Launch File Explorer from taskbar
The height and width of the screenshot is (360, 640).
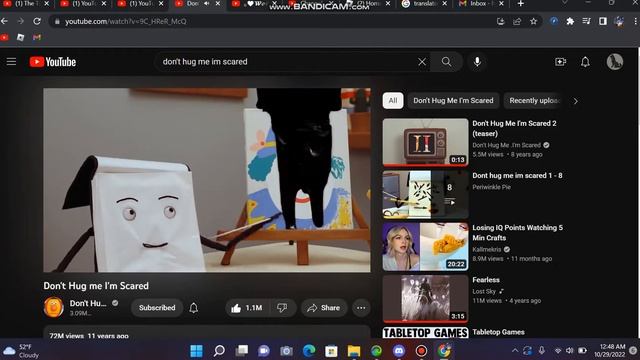(354, 351)
